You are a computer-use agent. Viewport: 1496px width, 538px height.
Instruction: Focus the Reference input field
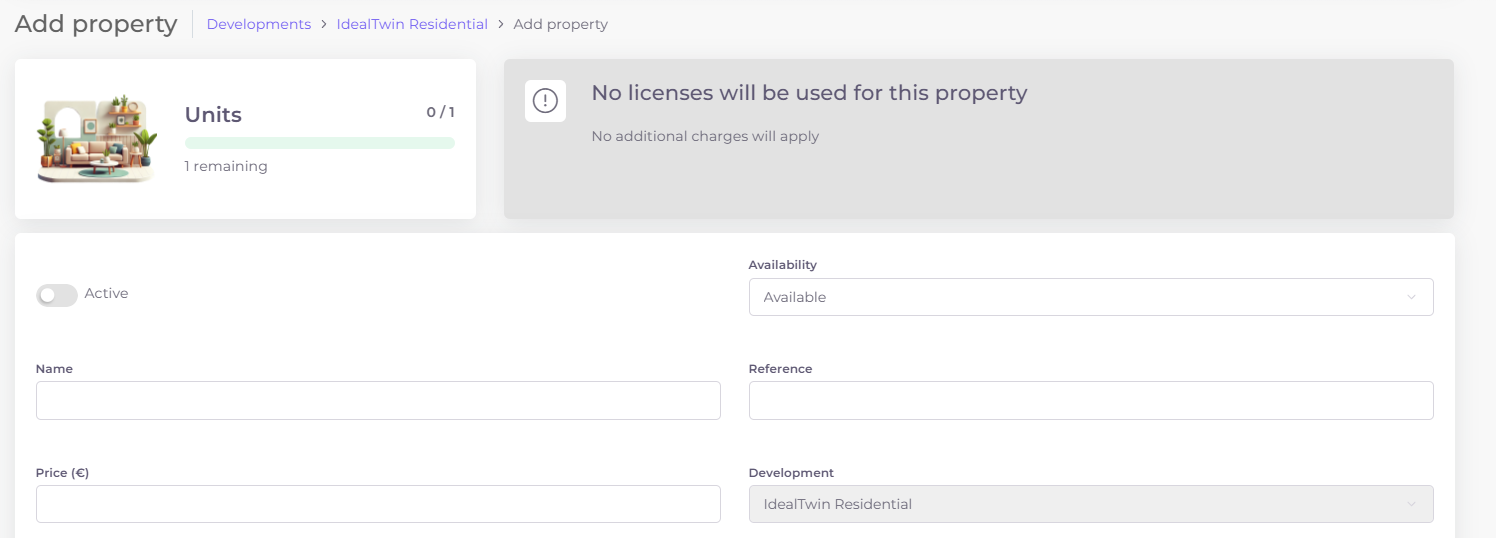tap(1090, 400)
